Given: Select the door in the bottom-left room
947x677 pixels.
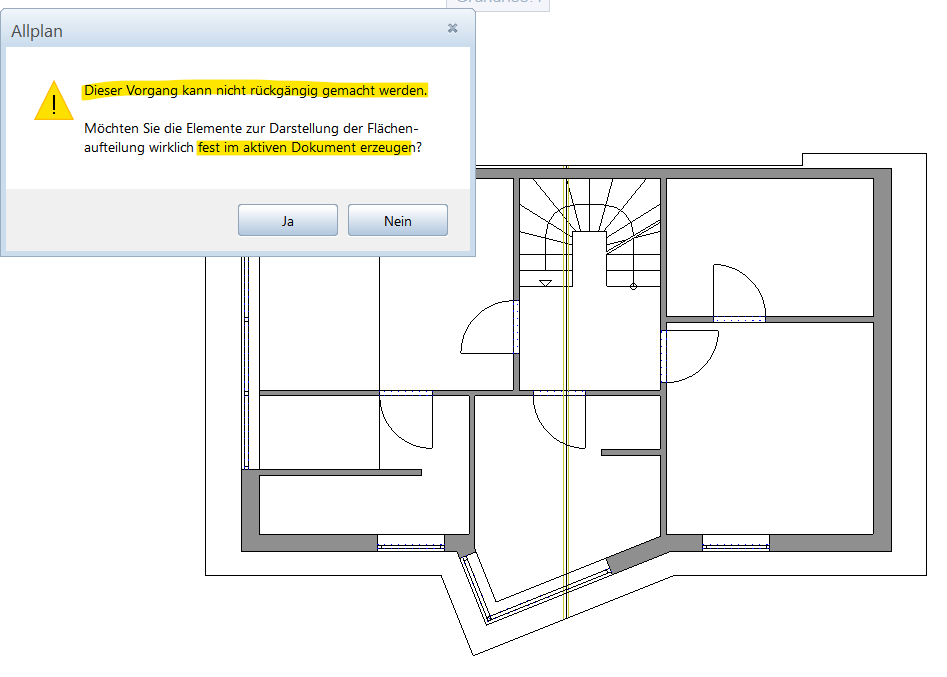Looking at the screenshot, I should [405, 420].
